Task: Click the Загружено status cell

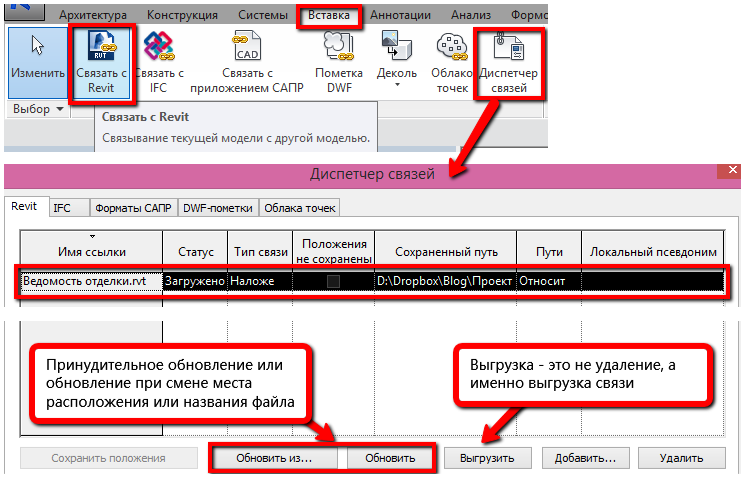Action: pos(195,281)
